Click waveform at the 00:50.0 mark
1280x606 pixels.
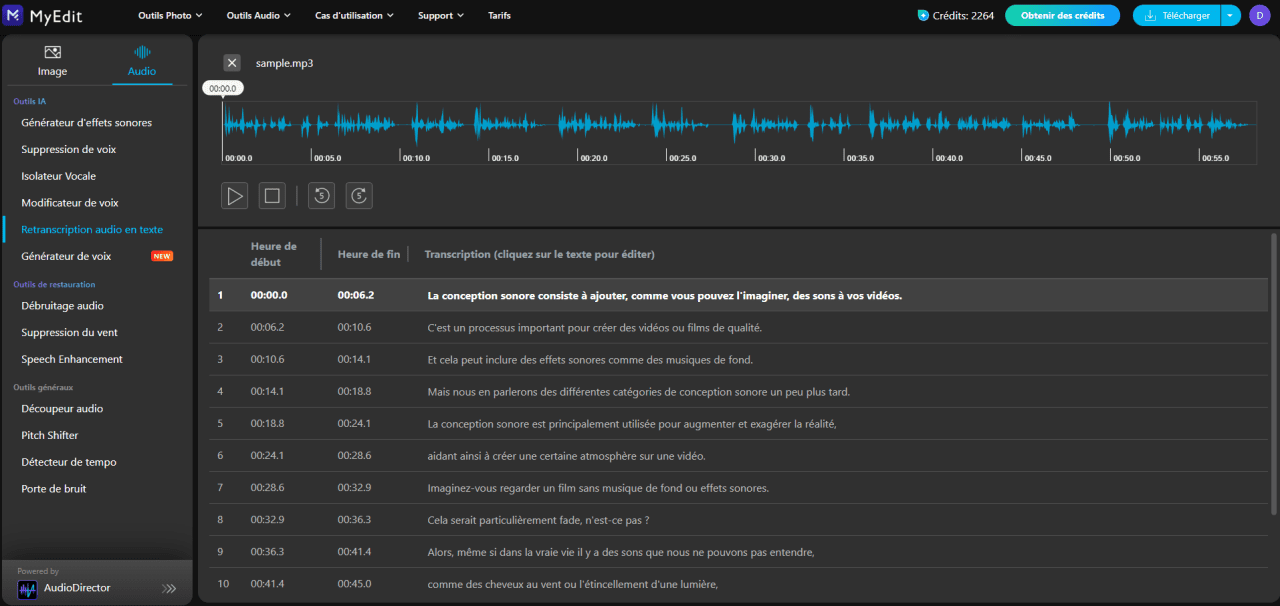point(1112,125)
